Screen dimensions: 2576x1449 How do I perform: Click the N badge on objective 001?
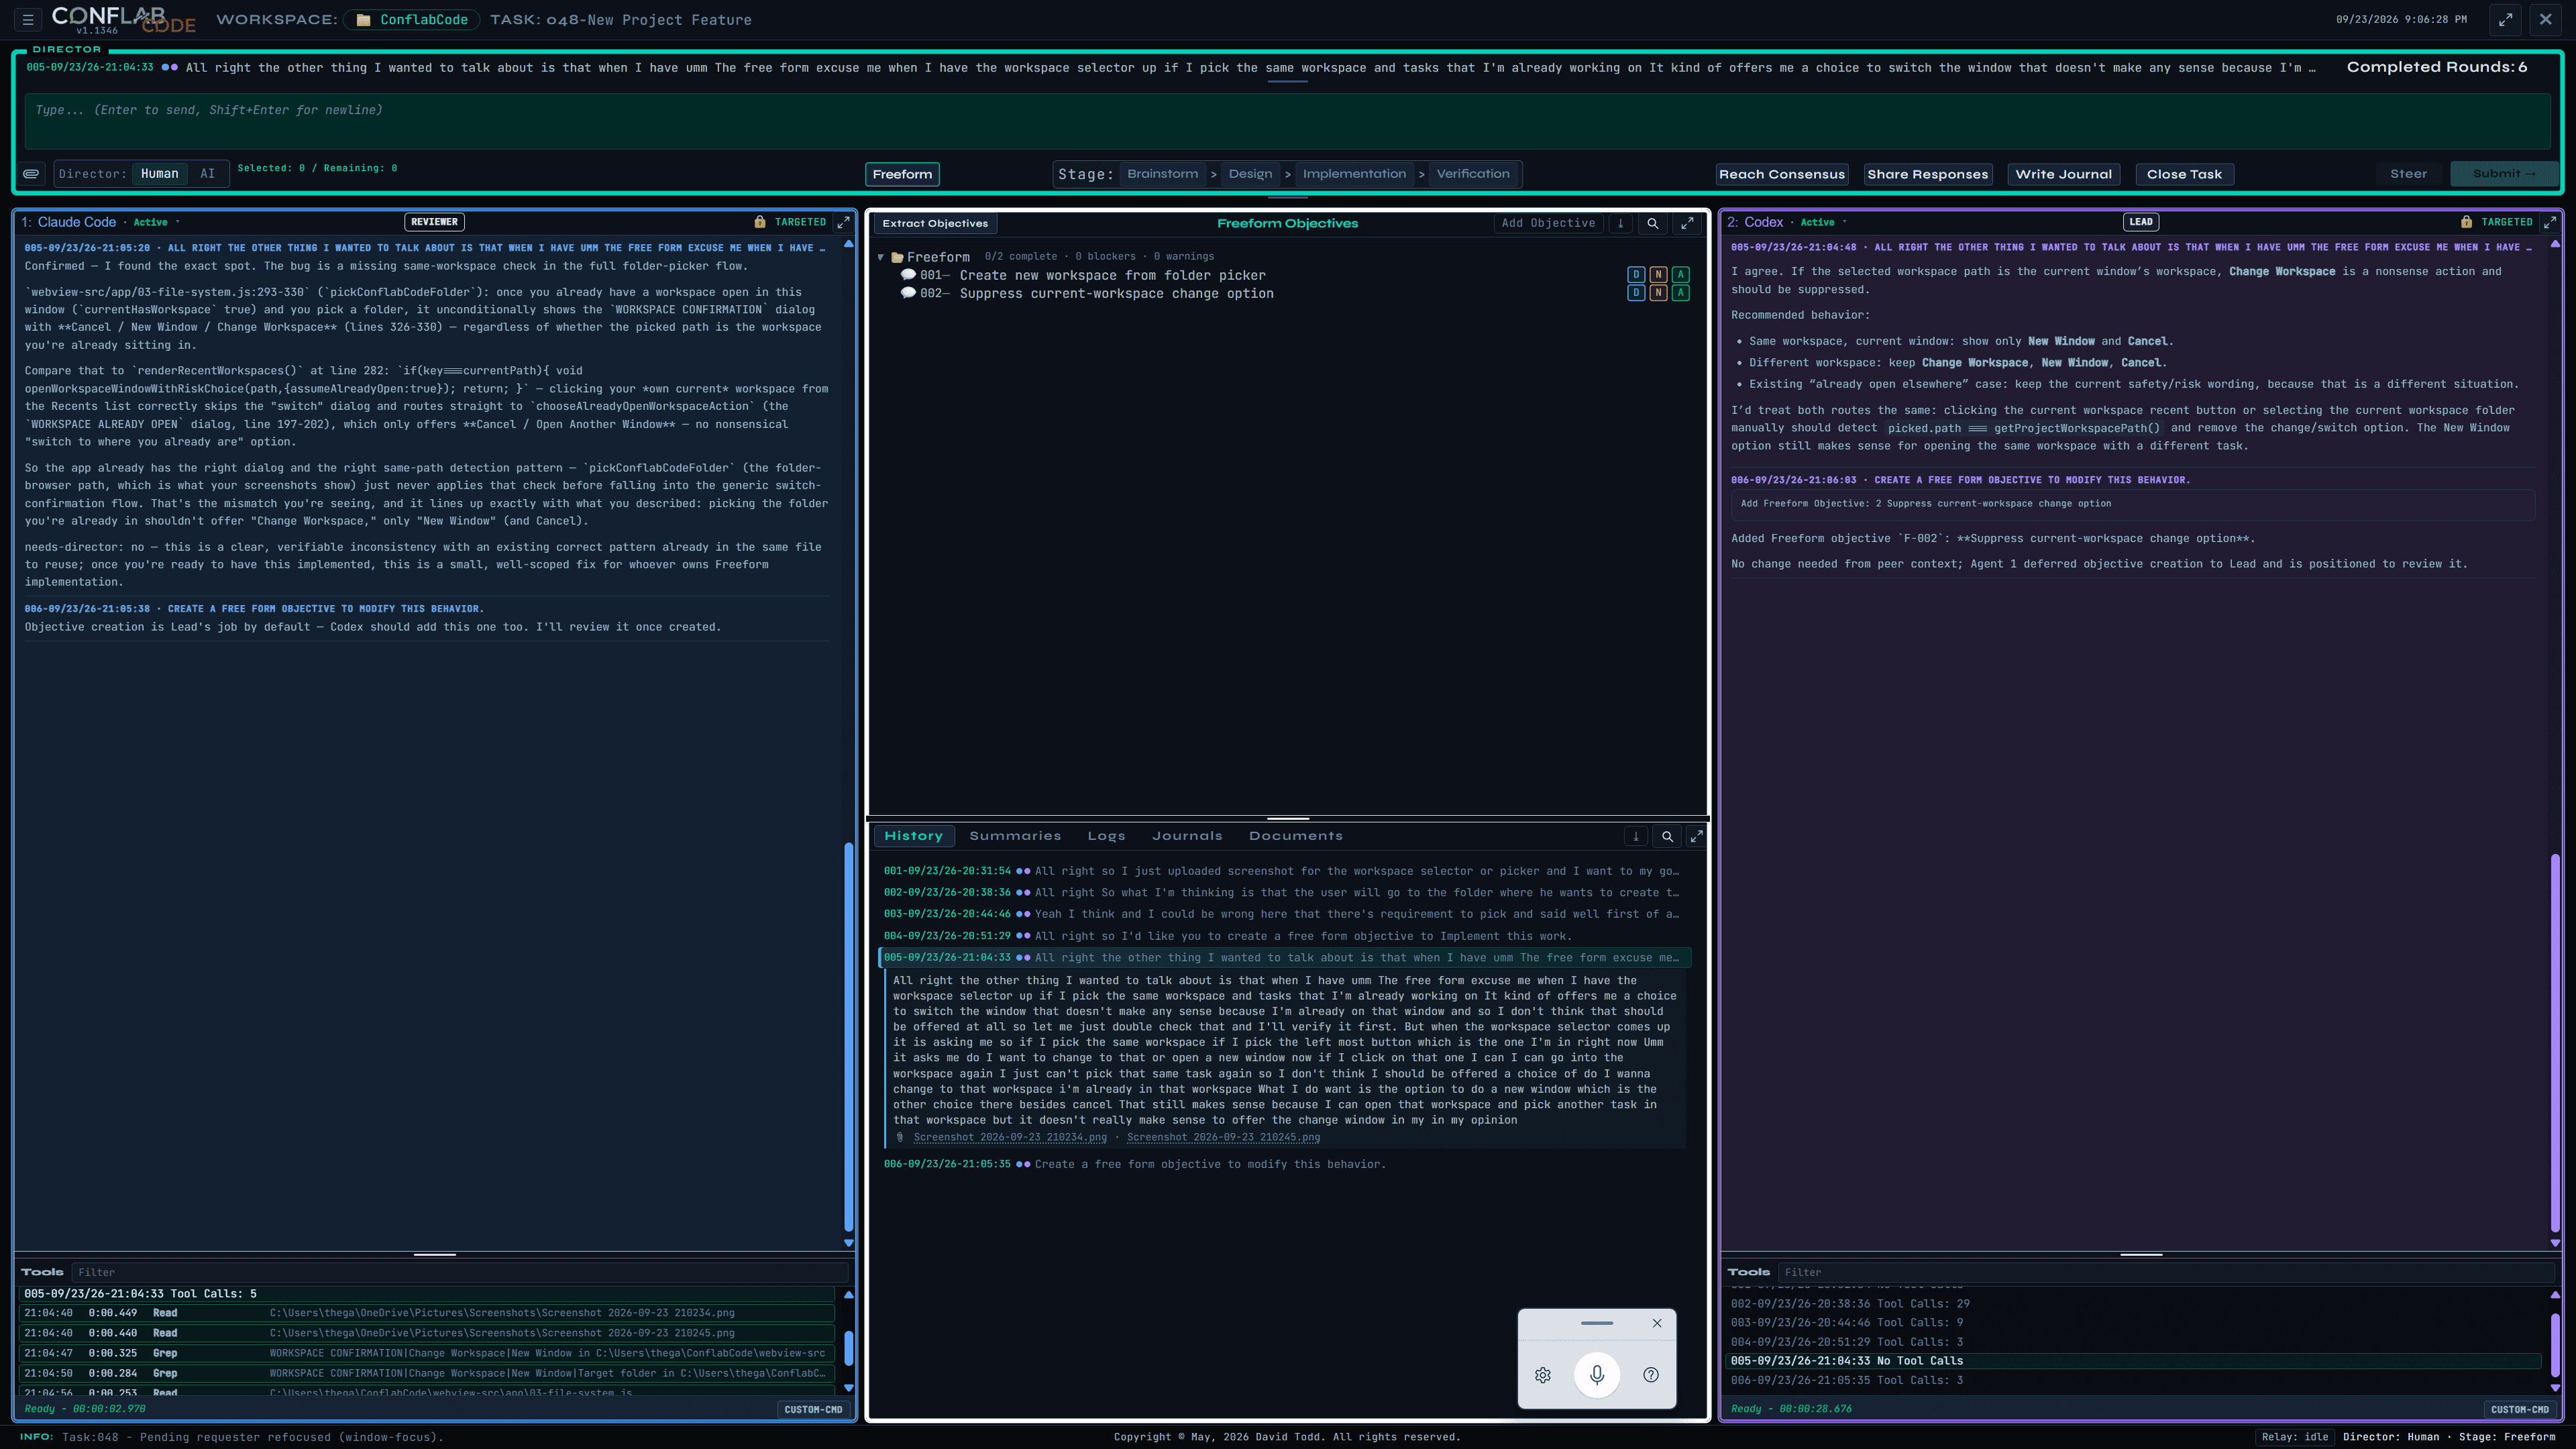pos(1658,275)
